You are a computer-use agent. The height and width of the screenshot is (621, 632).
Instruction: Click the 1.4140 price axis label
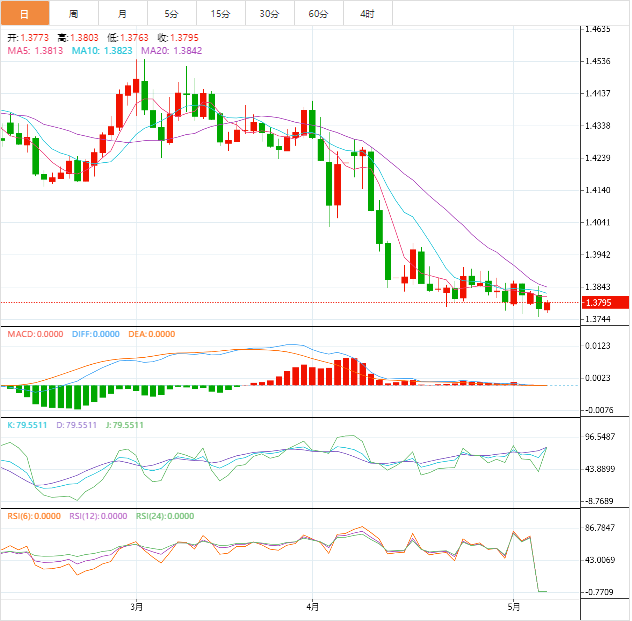pos(598,190)
